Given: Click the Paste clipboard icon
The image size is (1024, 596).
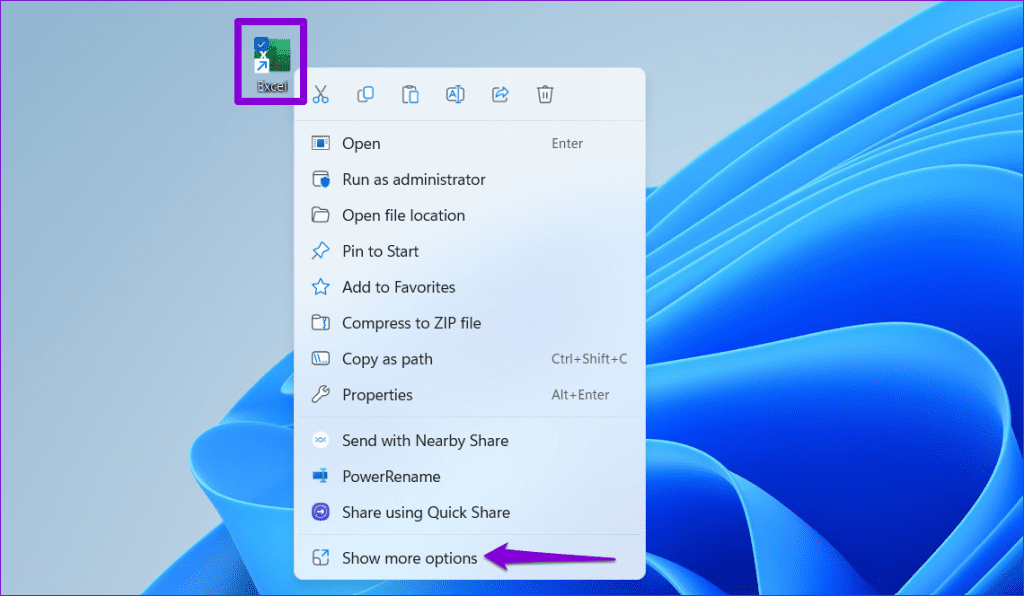Looking at the screenshot, I should click(x=410, y=95).
